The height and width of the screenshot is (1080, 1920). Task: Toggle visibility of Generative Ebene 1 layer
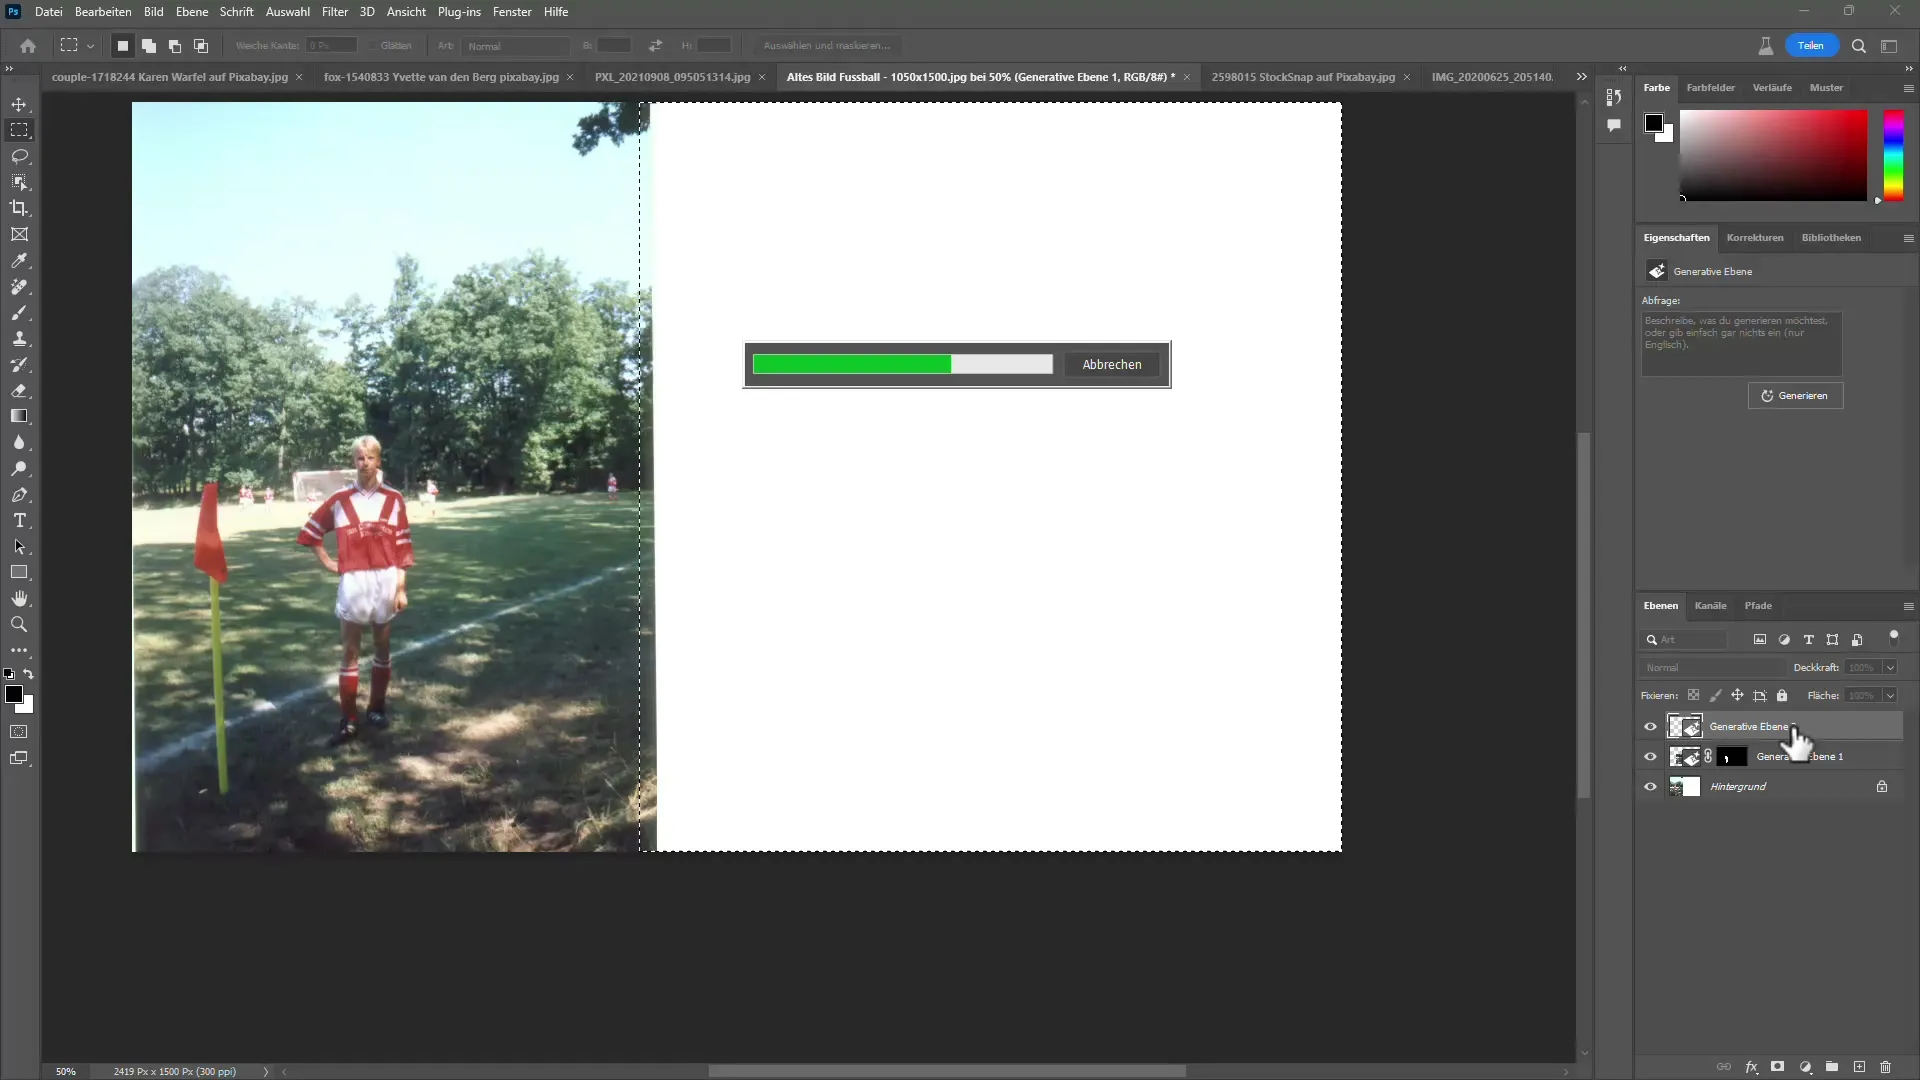(x=1650, y=756)
